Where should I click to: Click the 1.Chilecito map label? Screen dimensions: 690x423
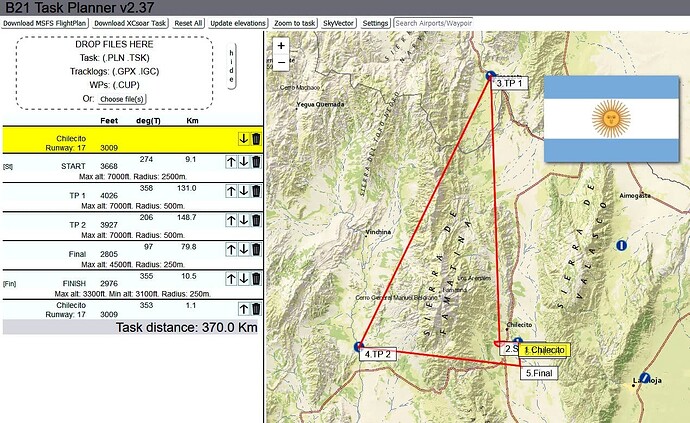[x=544, y=350]
